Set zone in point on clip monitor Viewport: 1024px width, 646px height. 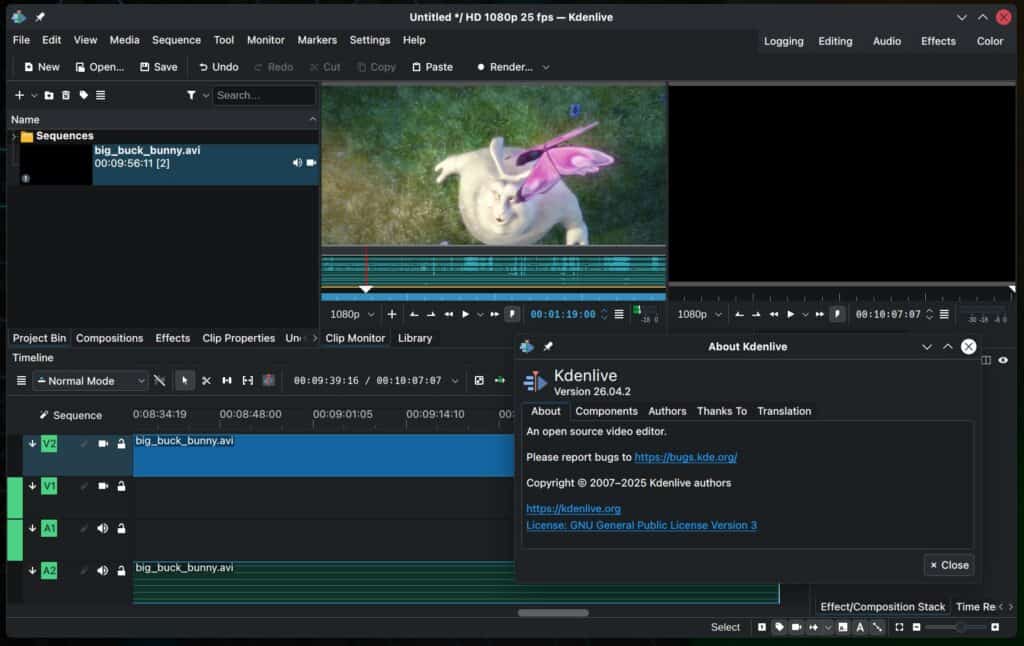(x=414, y=314)
